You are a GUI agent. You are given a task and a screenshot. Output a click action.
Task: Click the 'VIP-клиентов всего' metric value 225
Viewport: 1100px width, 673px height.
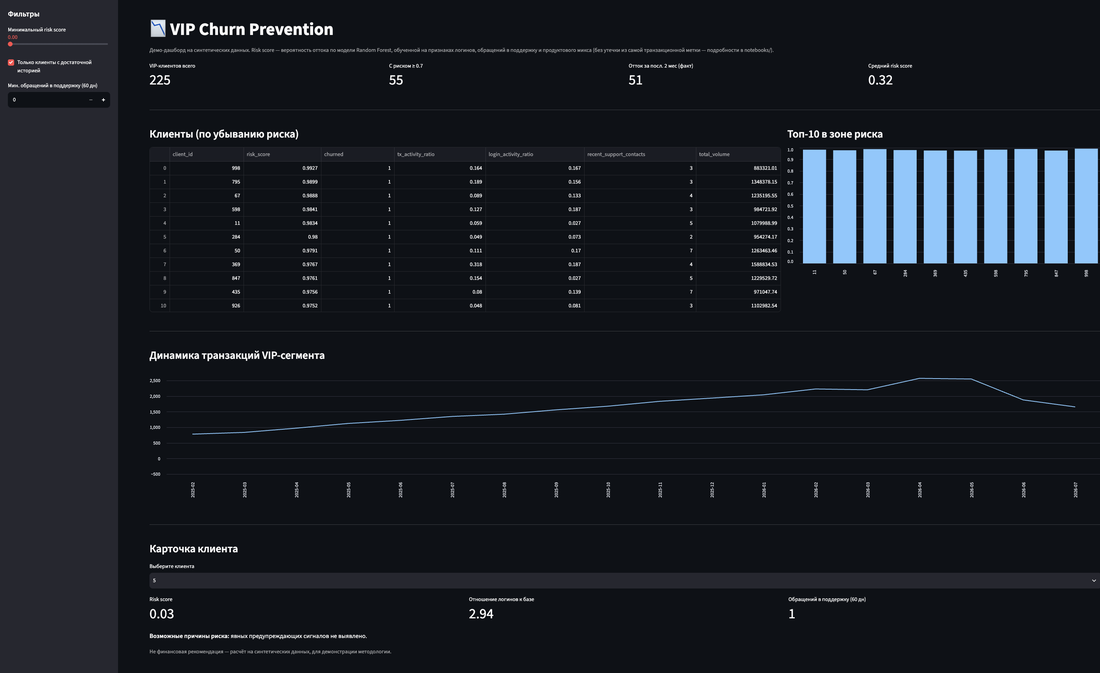point(160,80)
